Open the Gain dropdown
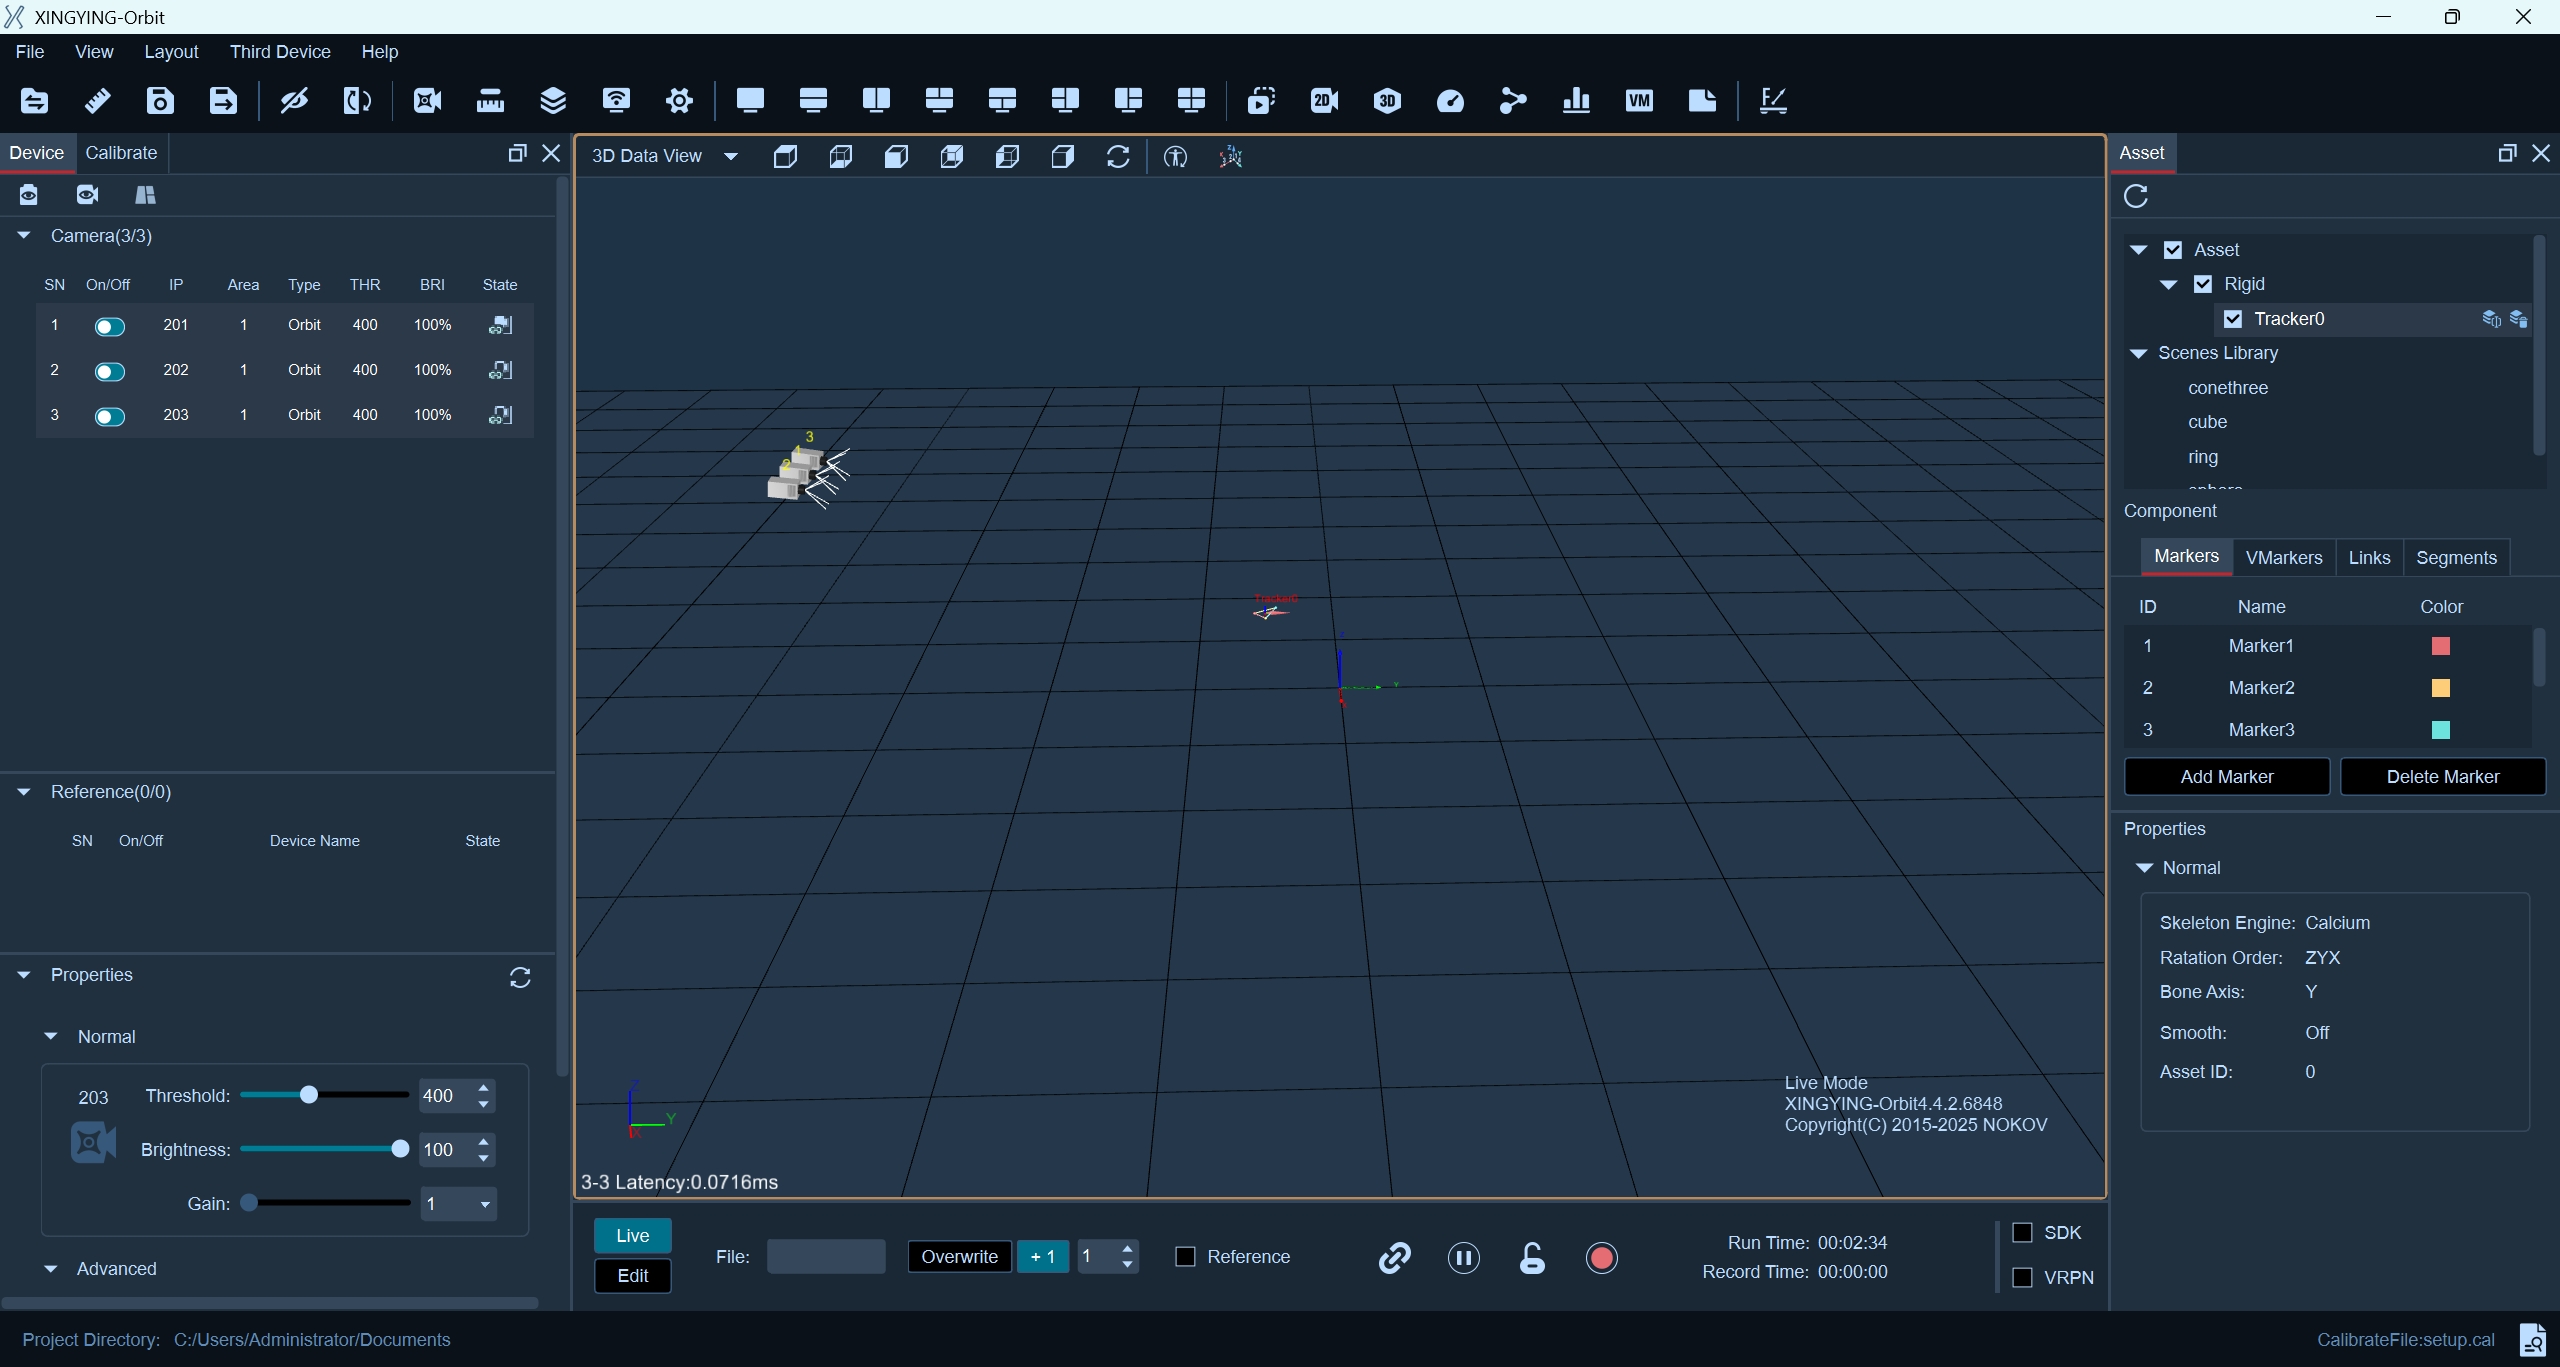This screenshot has width=2560, height=1367. pos(485,1204)
